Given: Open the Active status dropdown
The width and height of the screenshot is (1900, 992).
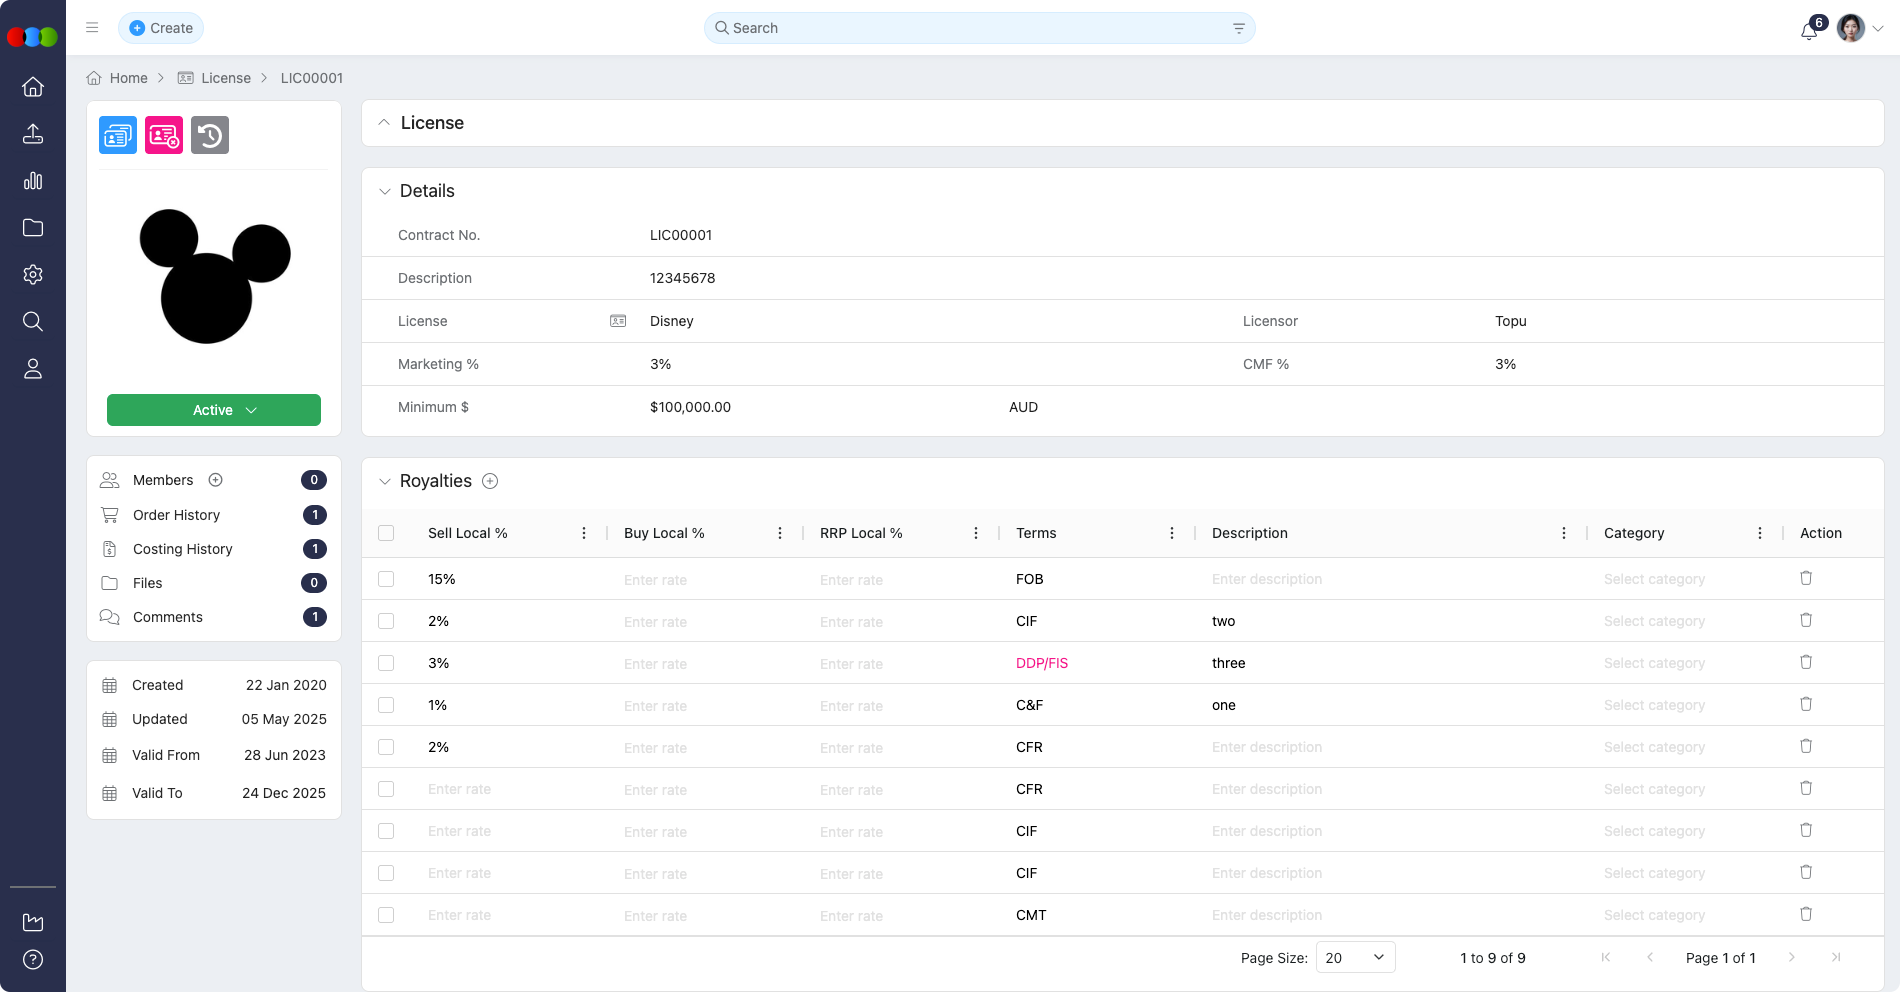Looking at the screenshot, I should point(214,410).
